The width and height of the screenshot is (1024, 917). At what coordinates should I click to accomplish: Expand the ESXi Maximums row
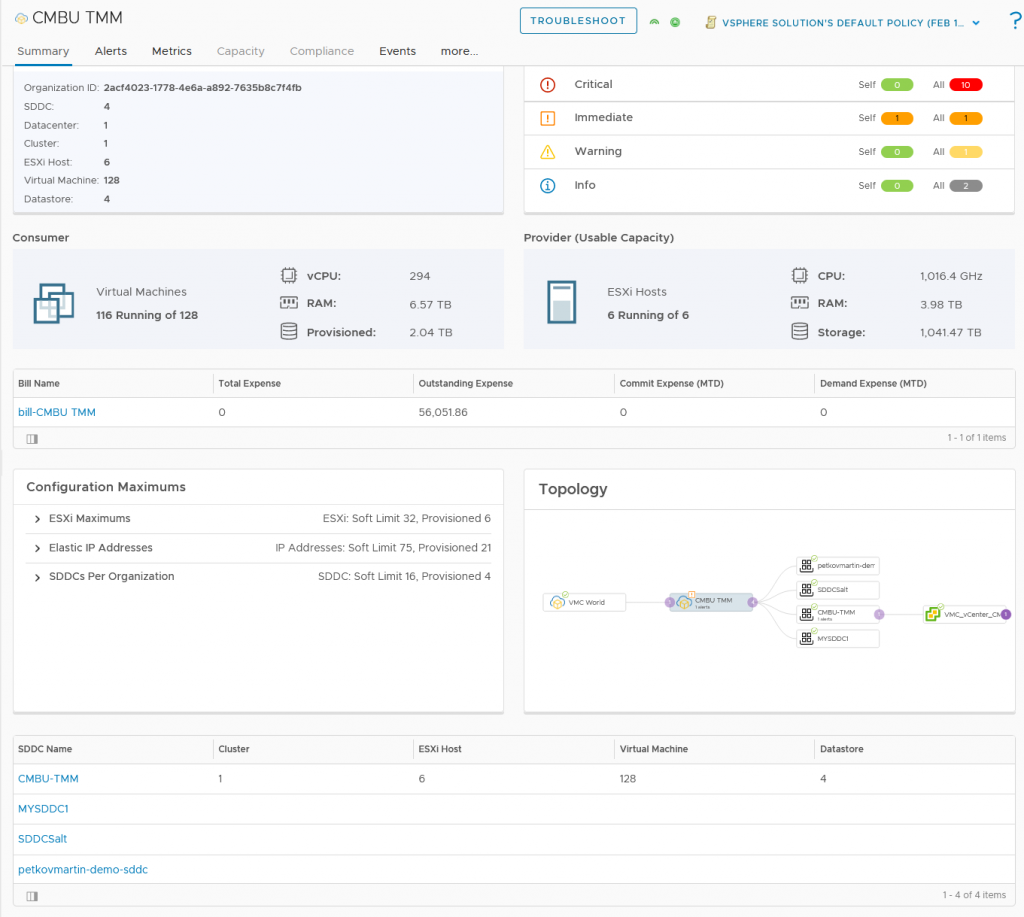[37, 519]
